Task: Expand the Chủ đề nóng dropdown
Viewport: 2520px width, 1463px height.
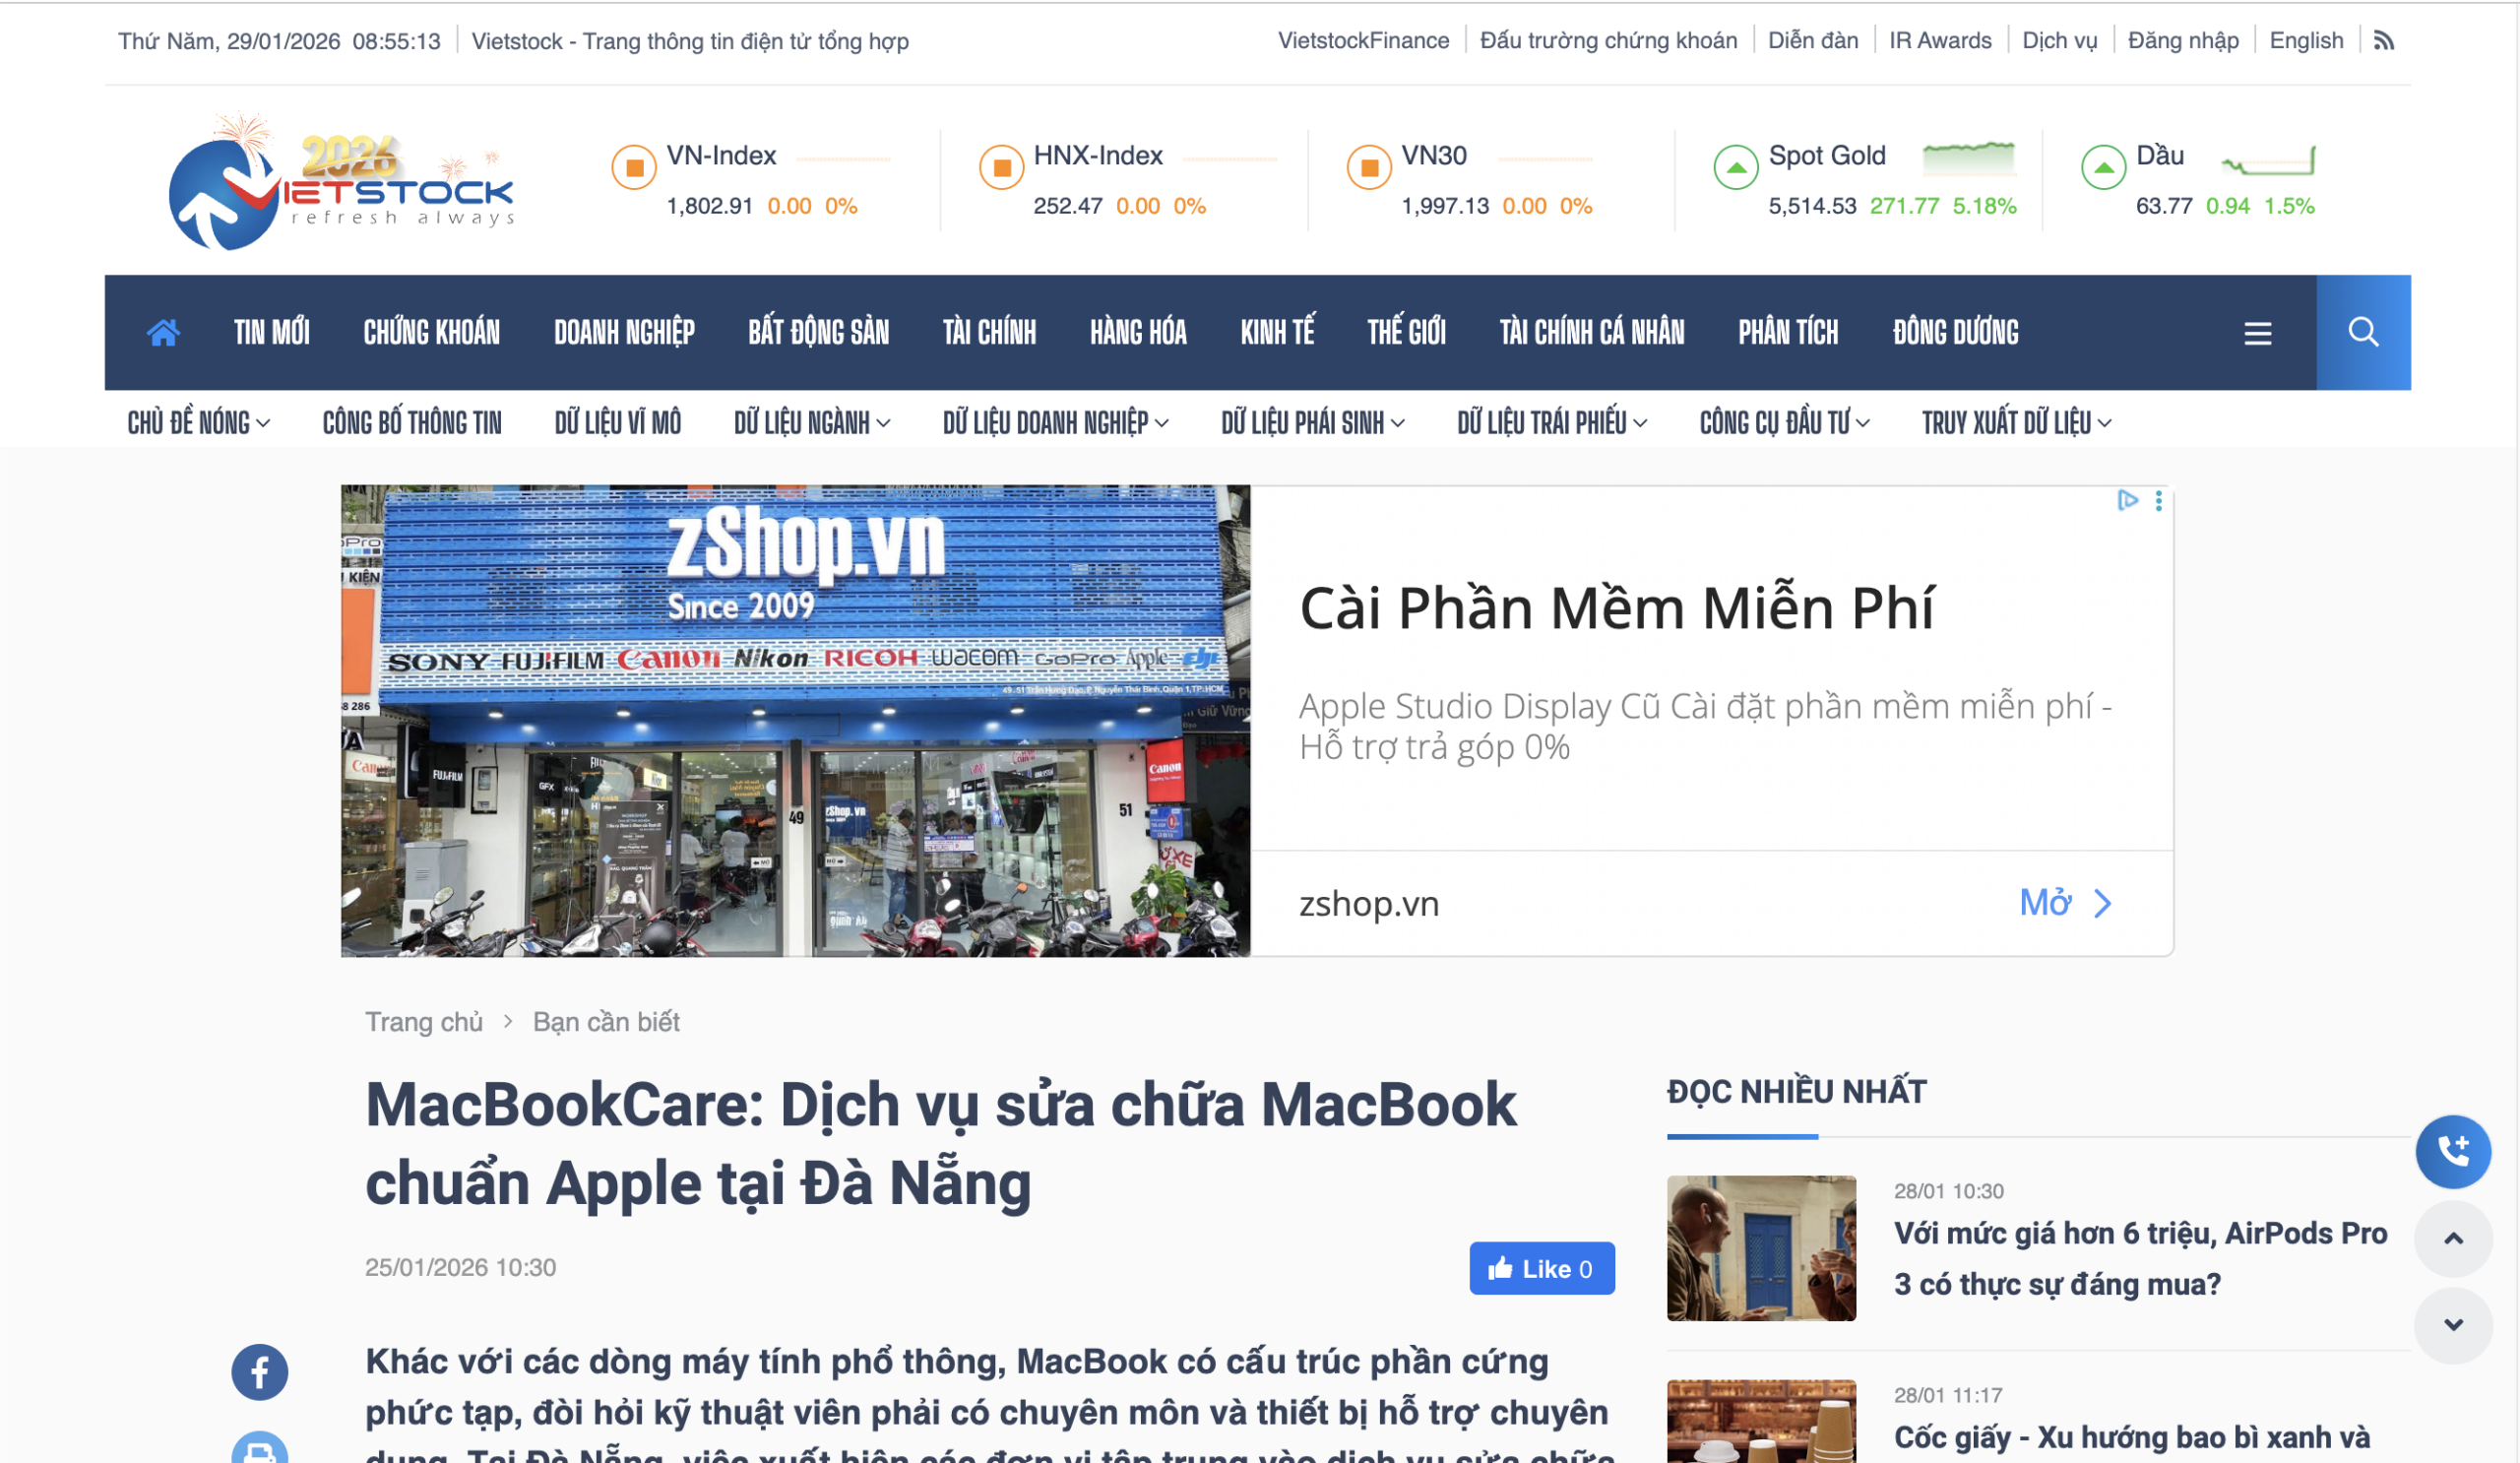Action: (x=198, y=423)
